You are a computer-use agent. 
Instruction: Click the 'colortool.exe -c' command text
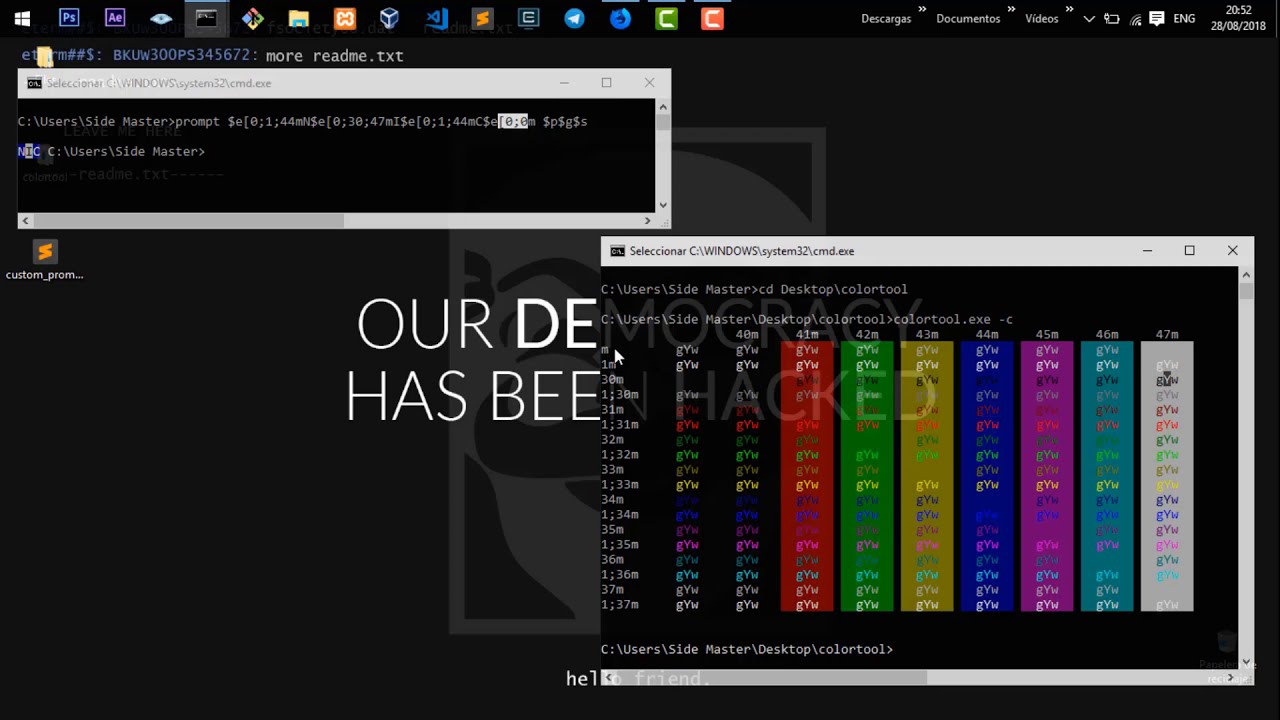point(953,319)
